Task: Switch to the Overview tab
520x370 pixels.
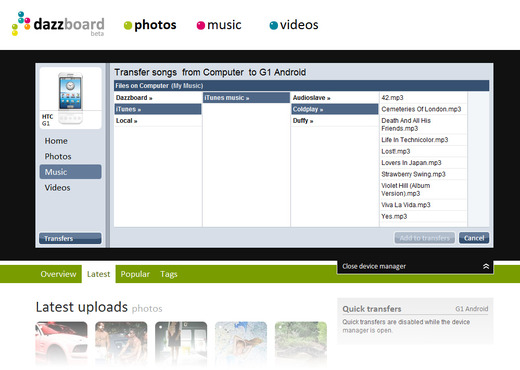Action: [x=58, y=274]
